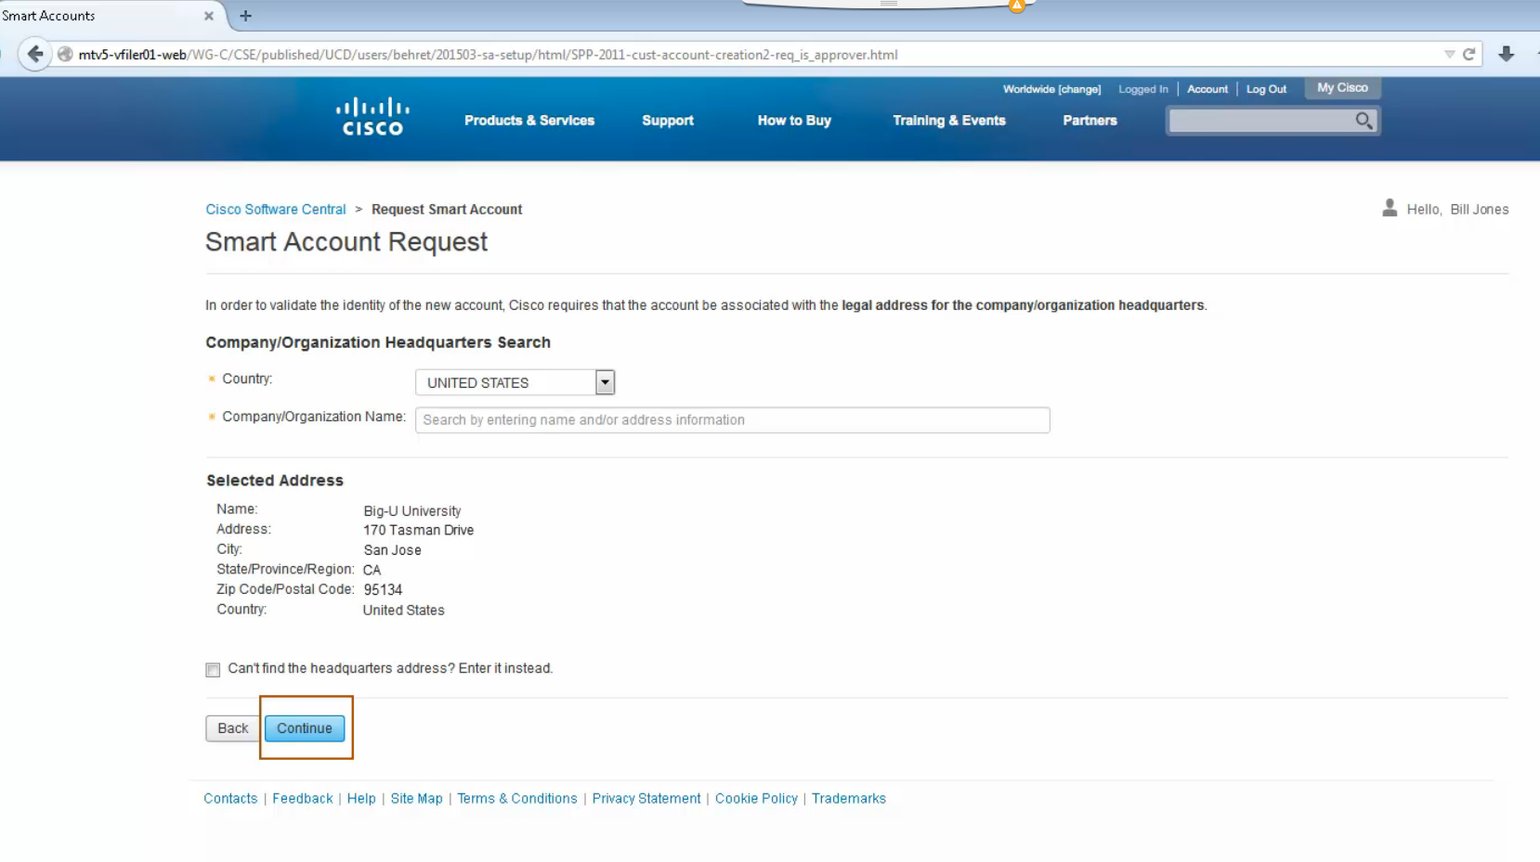Image resolution: width=1540 pixels, height=862 pixels.
Task: Click the Cisco logo
Action: [371, 117]
